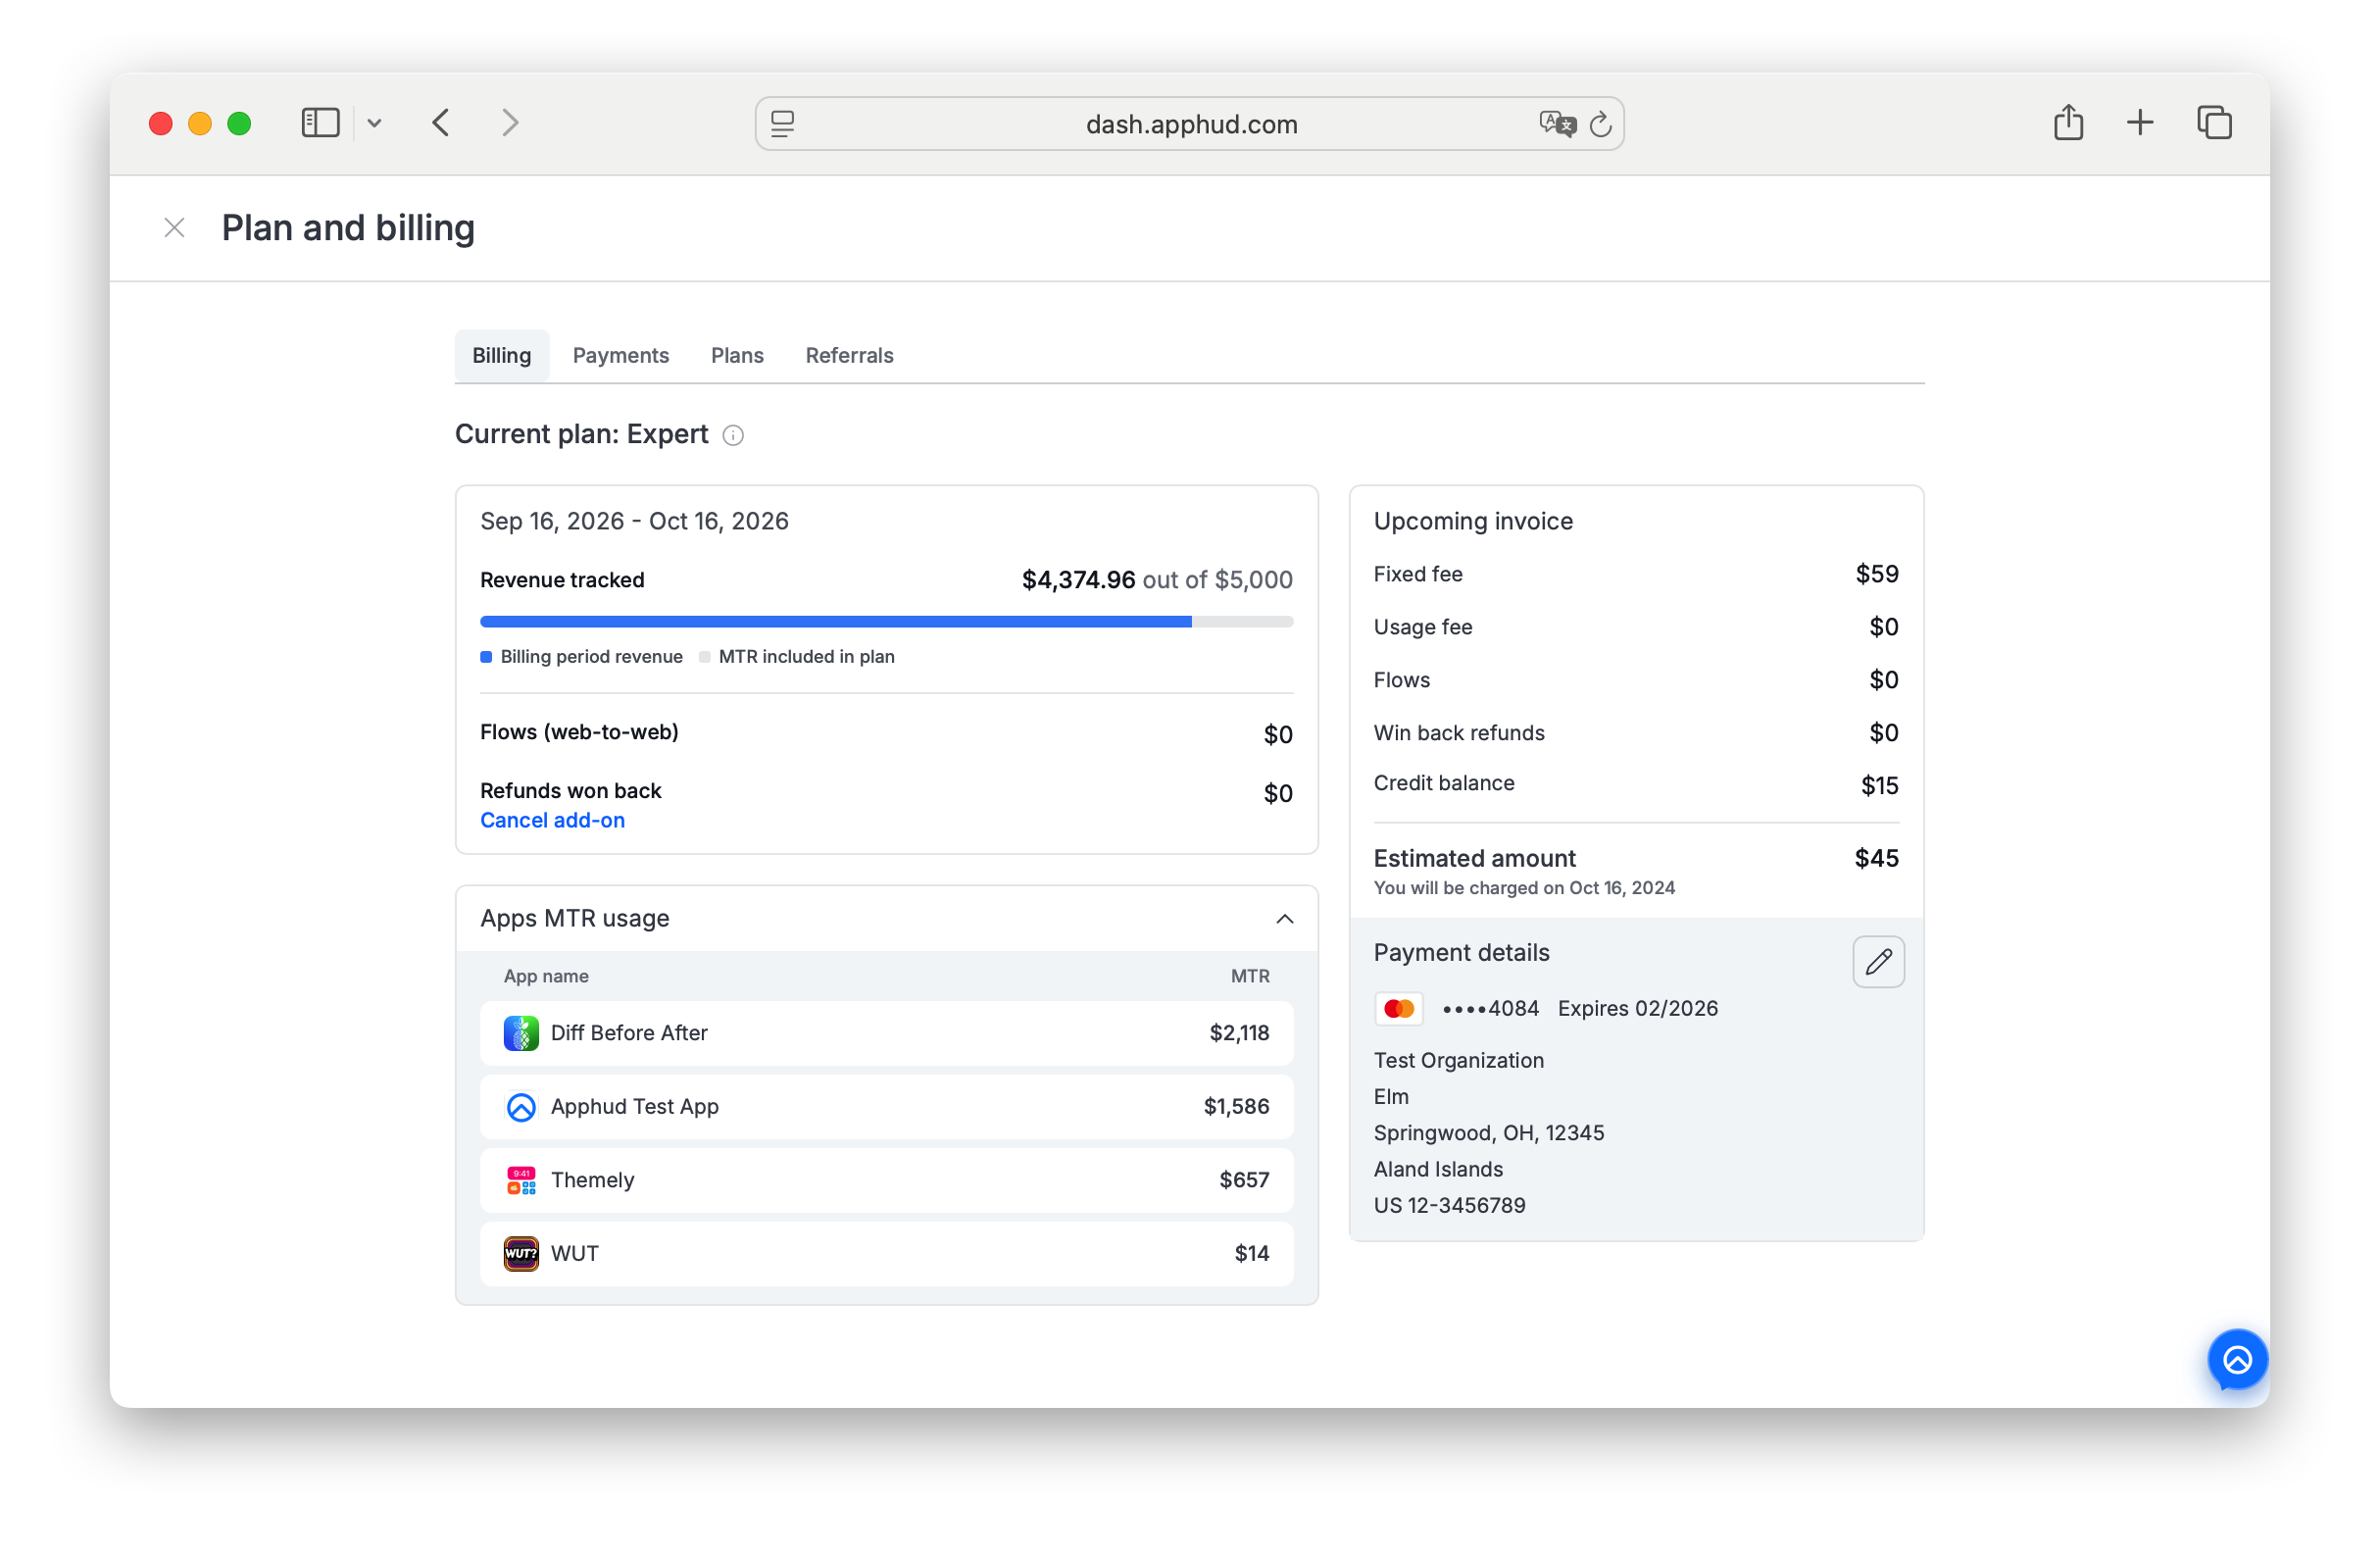Click the Aland Islands country line
This screenshot has width=2380, height=1555.
(1438, 1170)
